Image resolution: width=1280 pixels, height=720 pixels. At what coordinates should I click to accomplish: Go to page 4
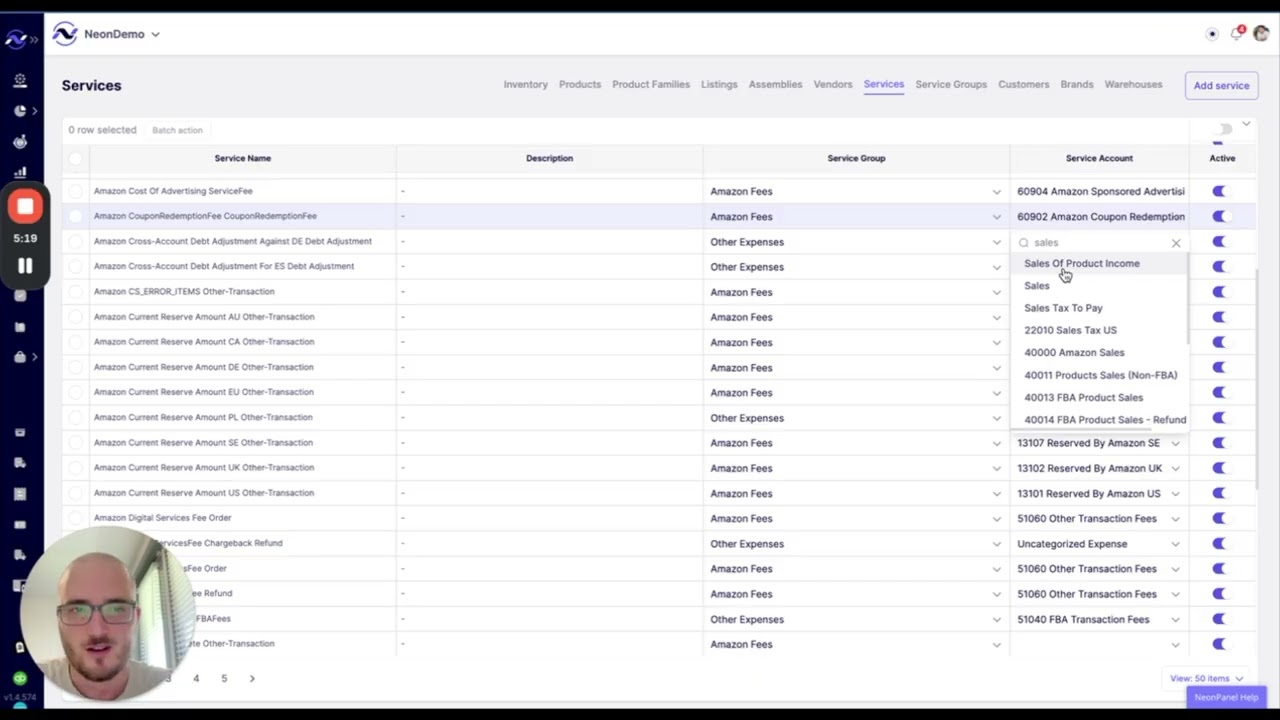(x=196, y=678)
